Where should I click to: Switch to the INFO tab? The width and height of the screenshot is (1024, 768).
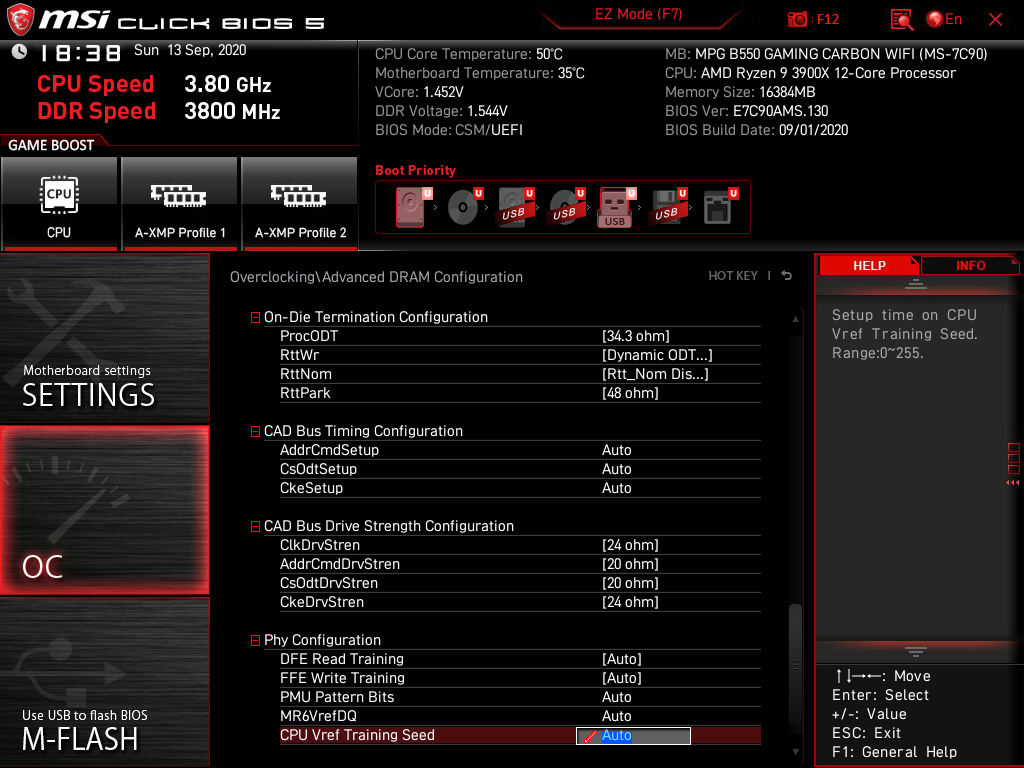tap(970, 266)
